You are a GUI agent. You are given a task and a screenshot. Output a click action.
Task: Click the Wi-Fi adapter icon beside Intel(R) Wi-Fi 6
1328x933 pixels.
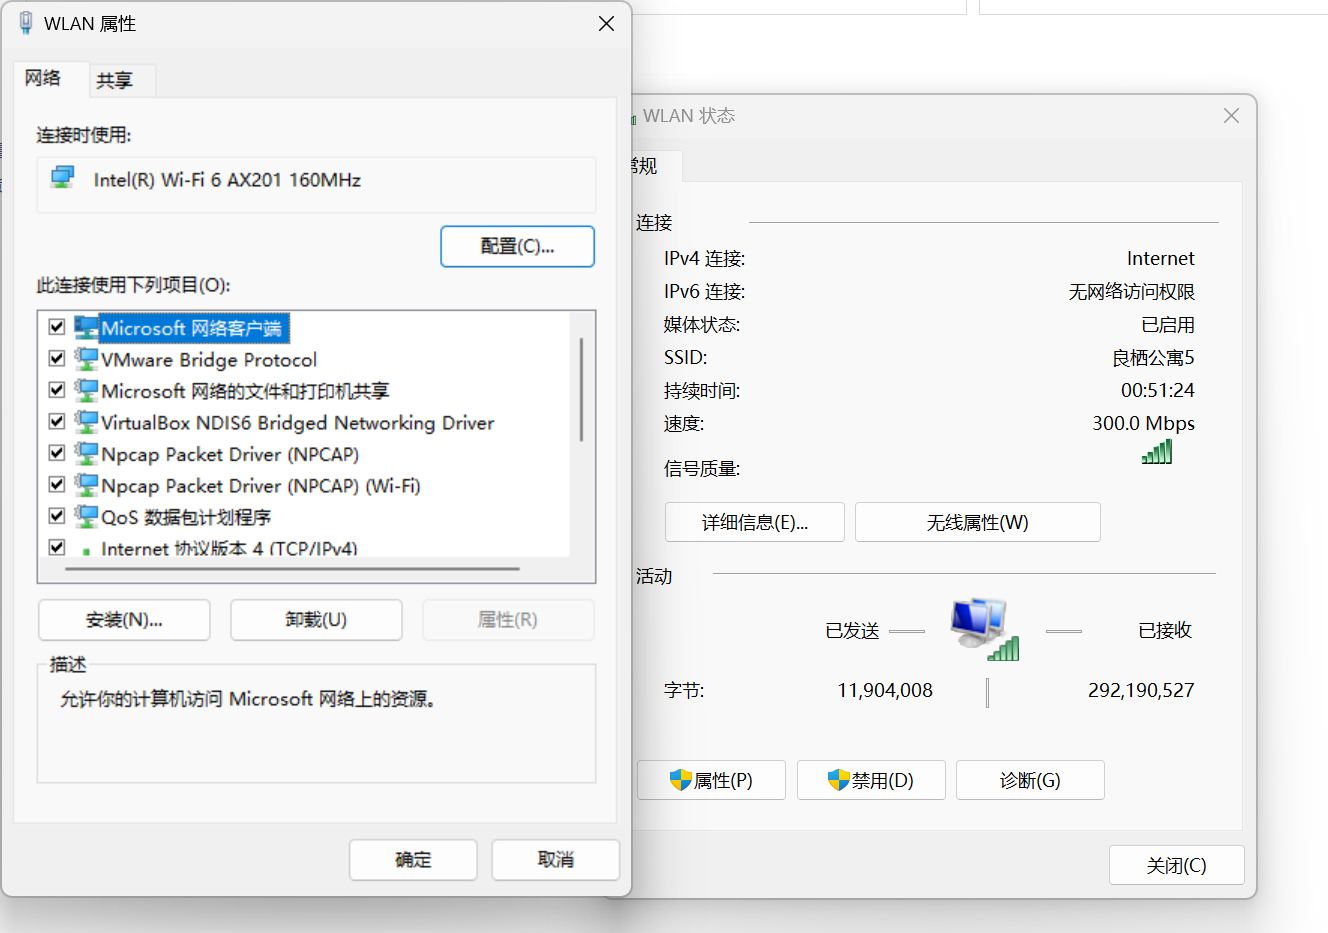[63, 178]
